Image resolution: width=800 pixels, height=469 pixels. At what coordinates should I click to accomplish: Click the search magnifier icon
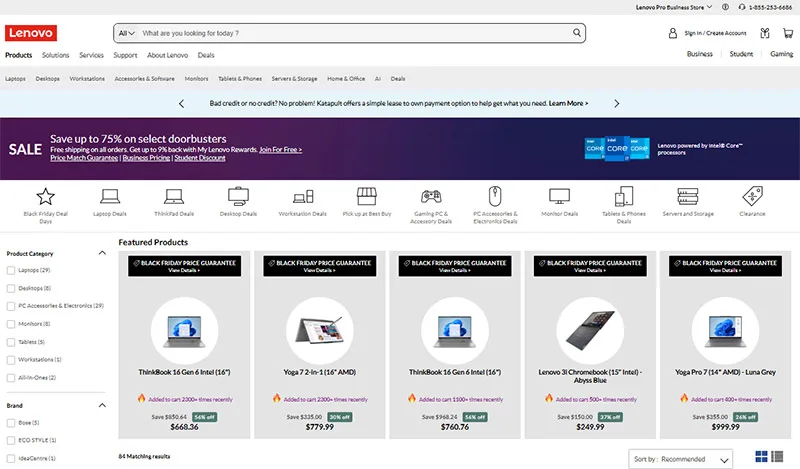tap(577, 33)
